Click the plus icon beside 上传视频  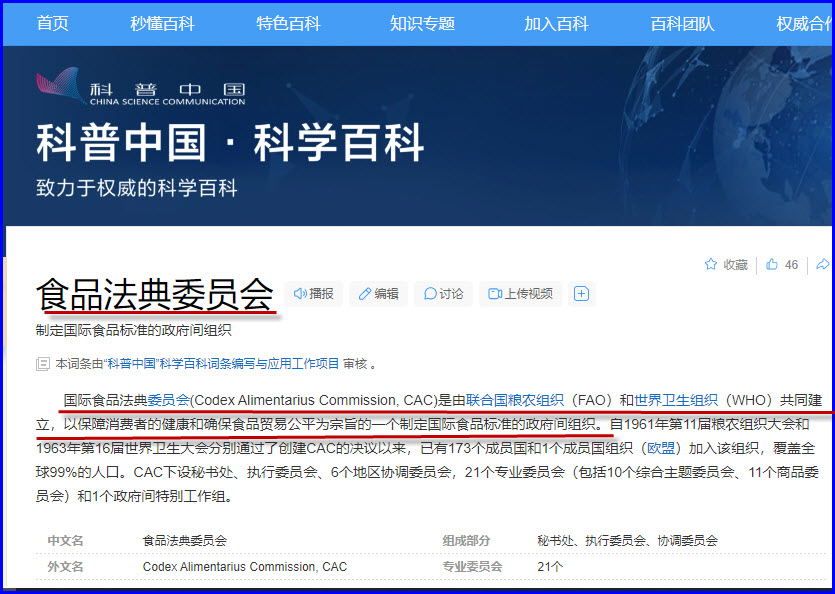[x=582, y=294]
